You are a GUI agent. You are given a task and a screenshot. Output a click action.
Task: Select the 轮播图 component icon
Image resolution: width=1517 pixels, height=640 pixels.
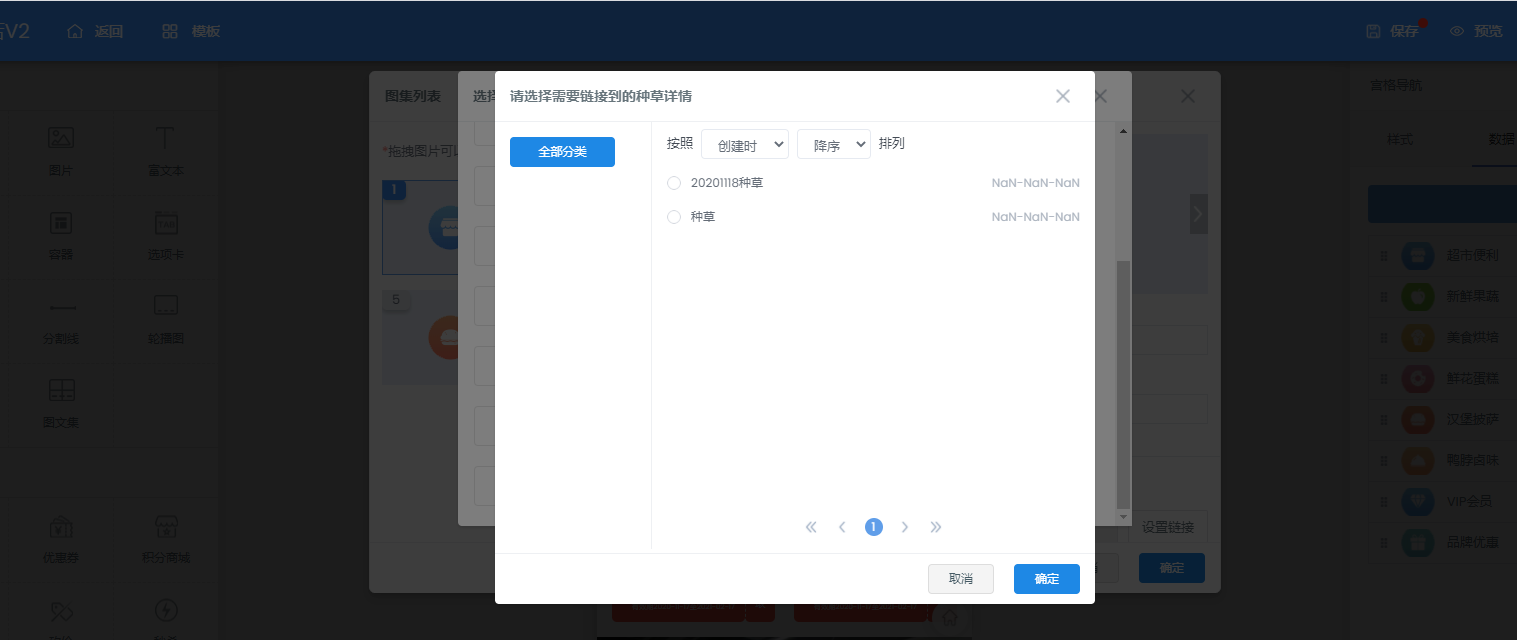point(166,306)
